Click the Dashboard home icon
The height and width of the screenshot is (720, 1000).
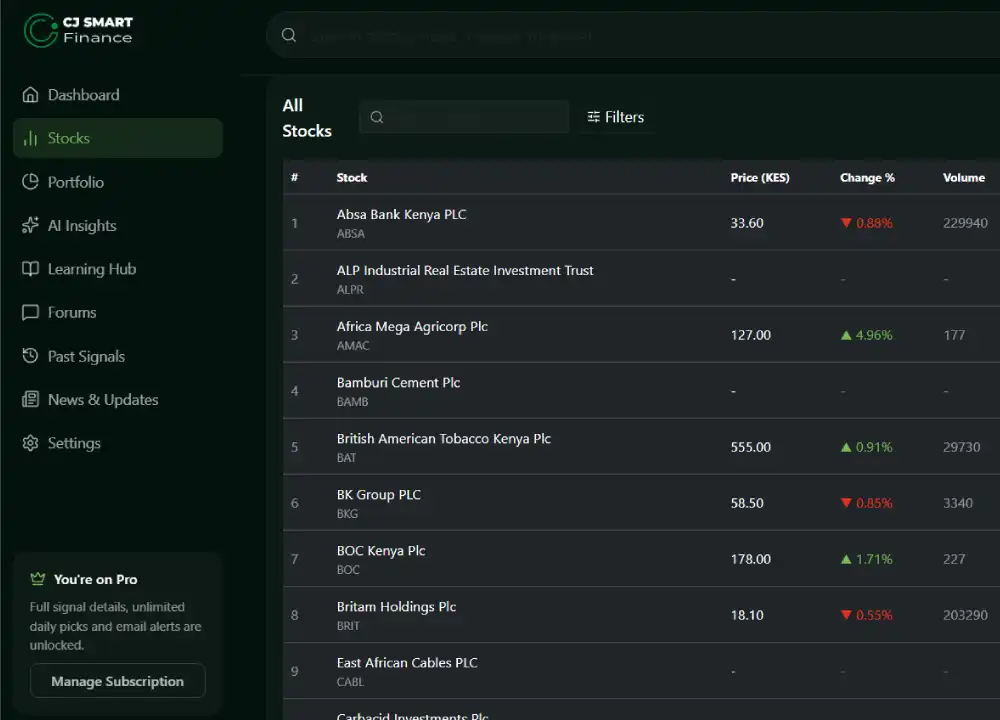pos(30,94)
